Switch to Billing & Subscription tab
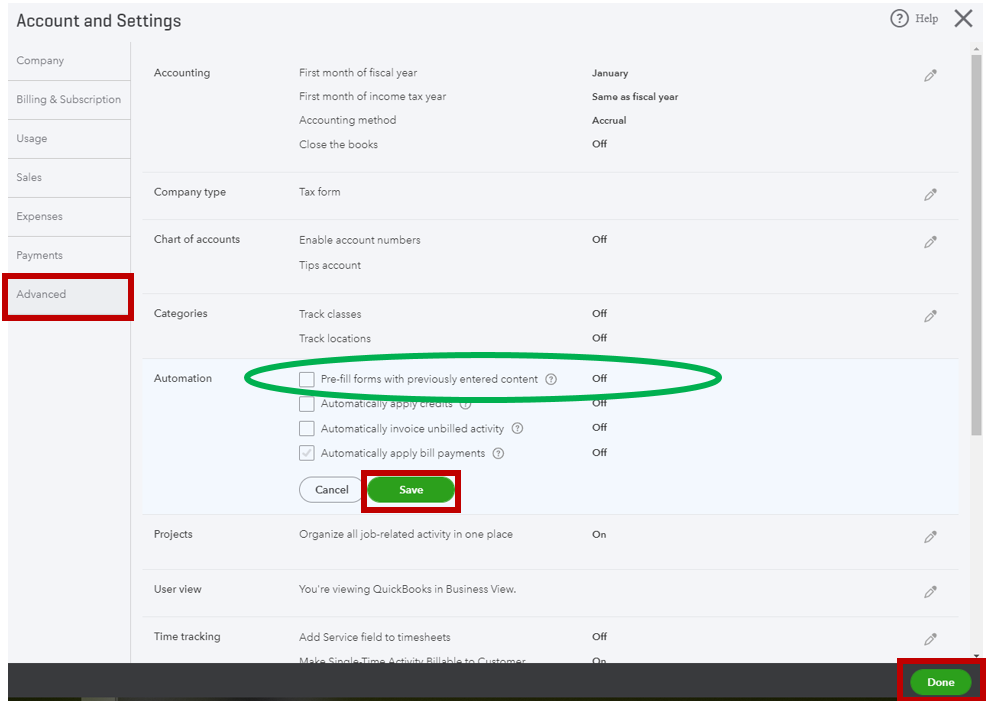Screen dimensions: 990x701 point(68,100)
